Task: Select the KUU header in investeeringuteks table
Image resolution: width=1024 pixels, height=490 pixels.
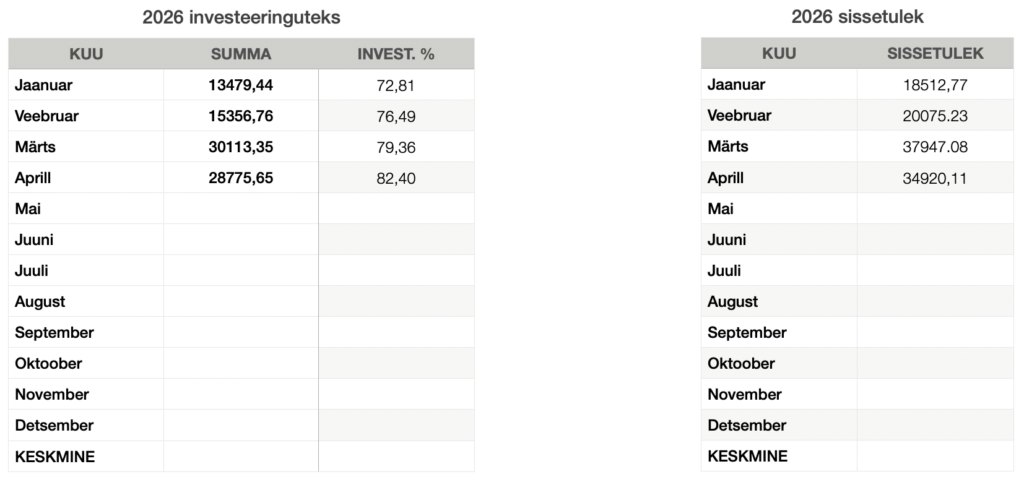Action: (x=86, y=54)
